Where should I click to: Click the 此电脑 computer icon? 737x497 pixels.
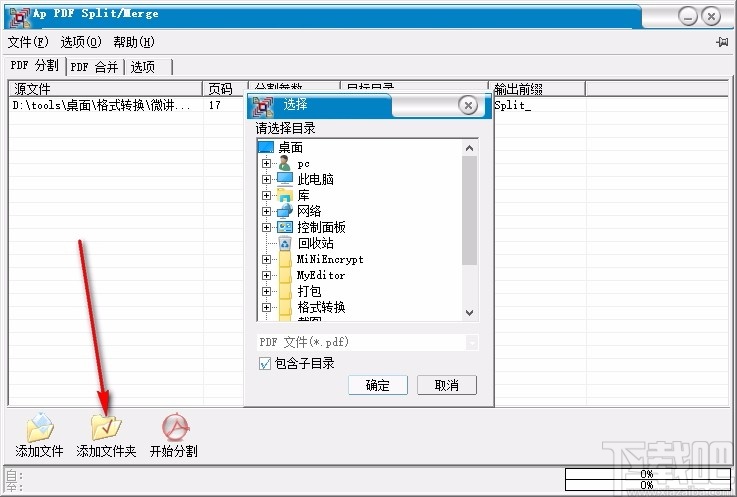click(285, 179)
